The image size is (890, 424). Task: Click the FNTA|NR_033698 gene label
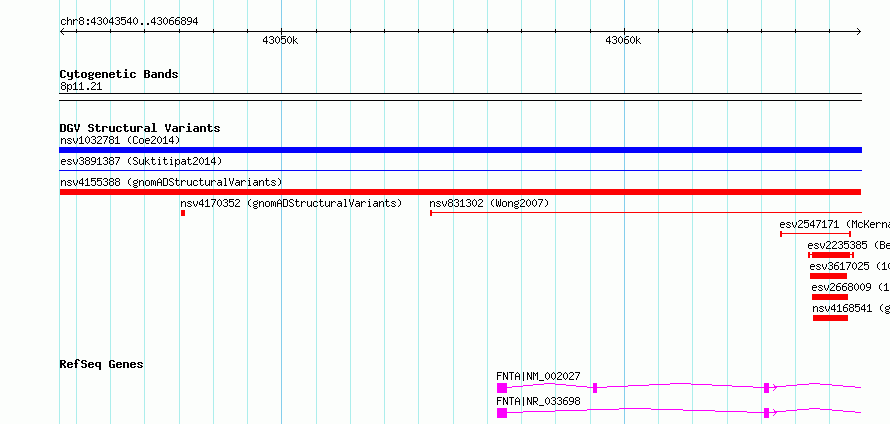pyautogui.click(x=538, y=401)
